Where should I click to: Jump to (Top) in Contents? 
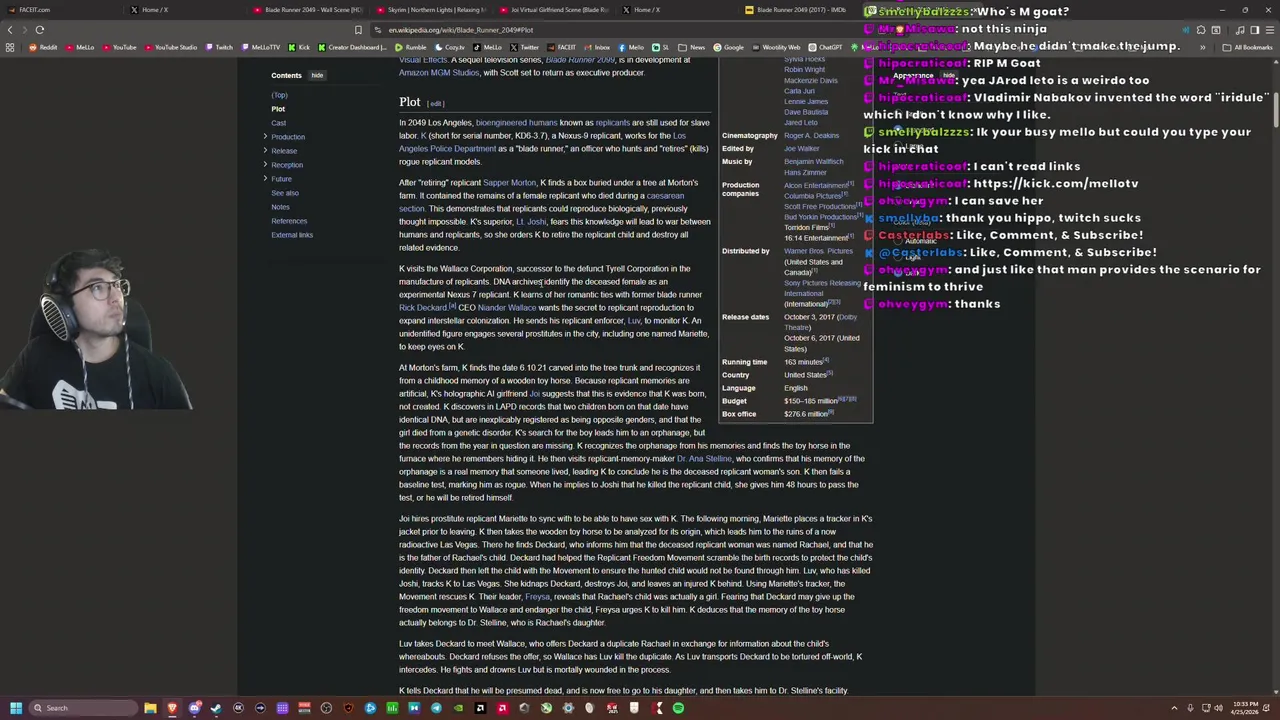coord(279,95)
